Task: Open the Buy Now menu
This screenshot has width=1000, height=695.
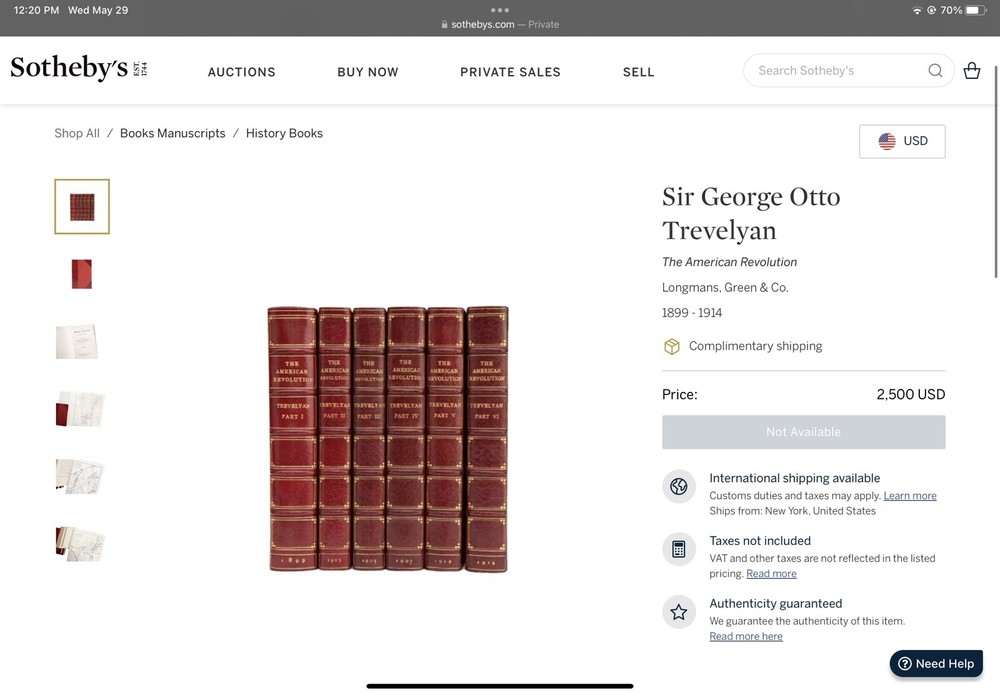Action: pos(368,72)
